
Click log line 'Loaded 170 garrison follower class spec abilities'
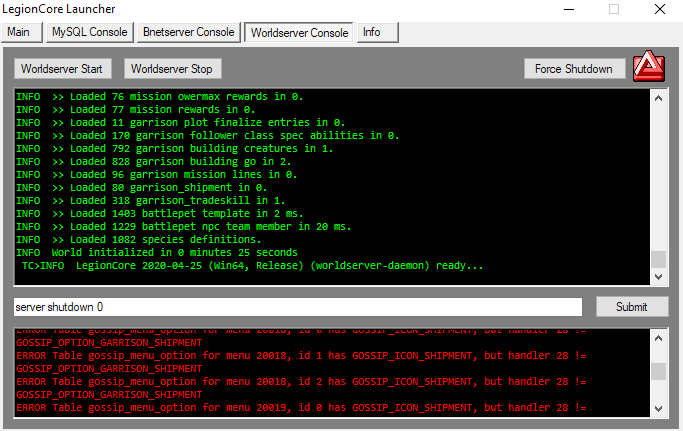tap(207, 136)
